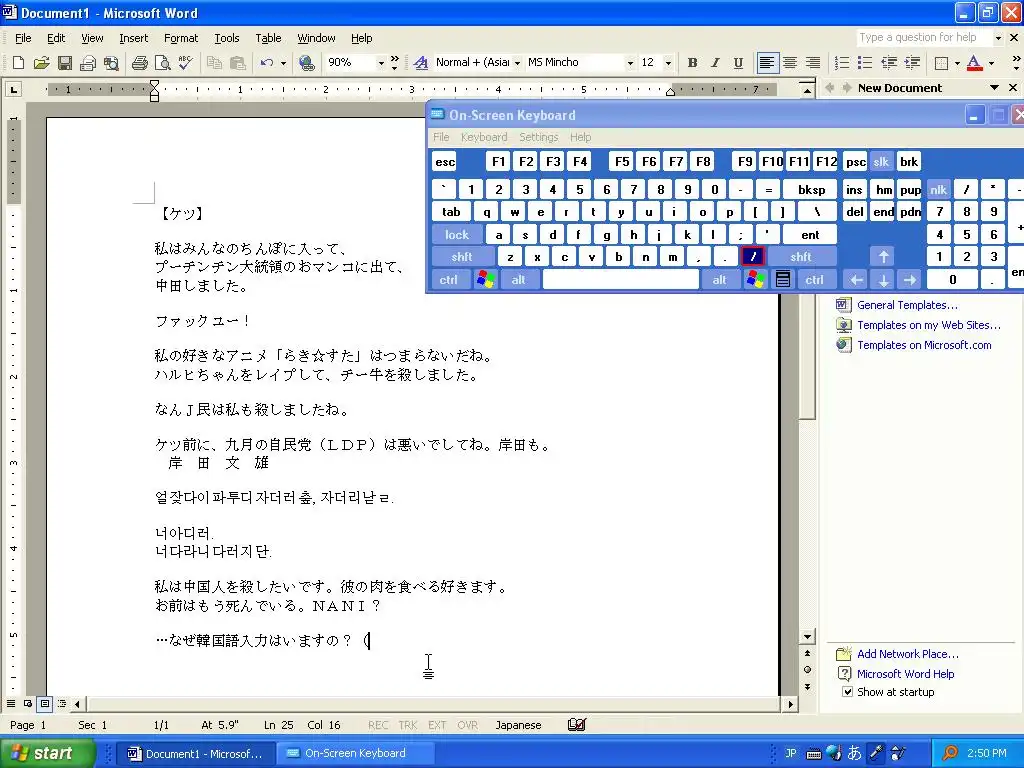Run Spelling and Grammar check icon
This screenshot has width=1024, height=768.
[185, 63]
